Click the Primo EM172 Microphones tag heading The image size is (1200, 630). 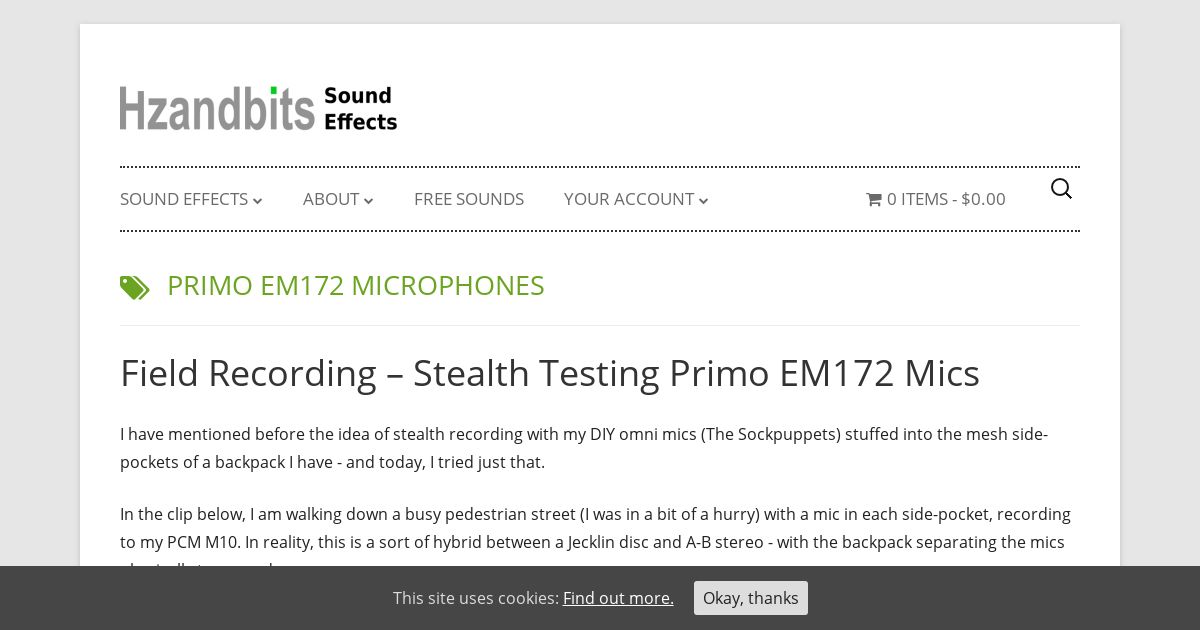(356, 286)
